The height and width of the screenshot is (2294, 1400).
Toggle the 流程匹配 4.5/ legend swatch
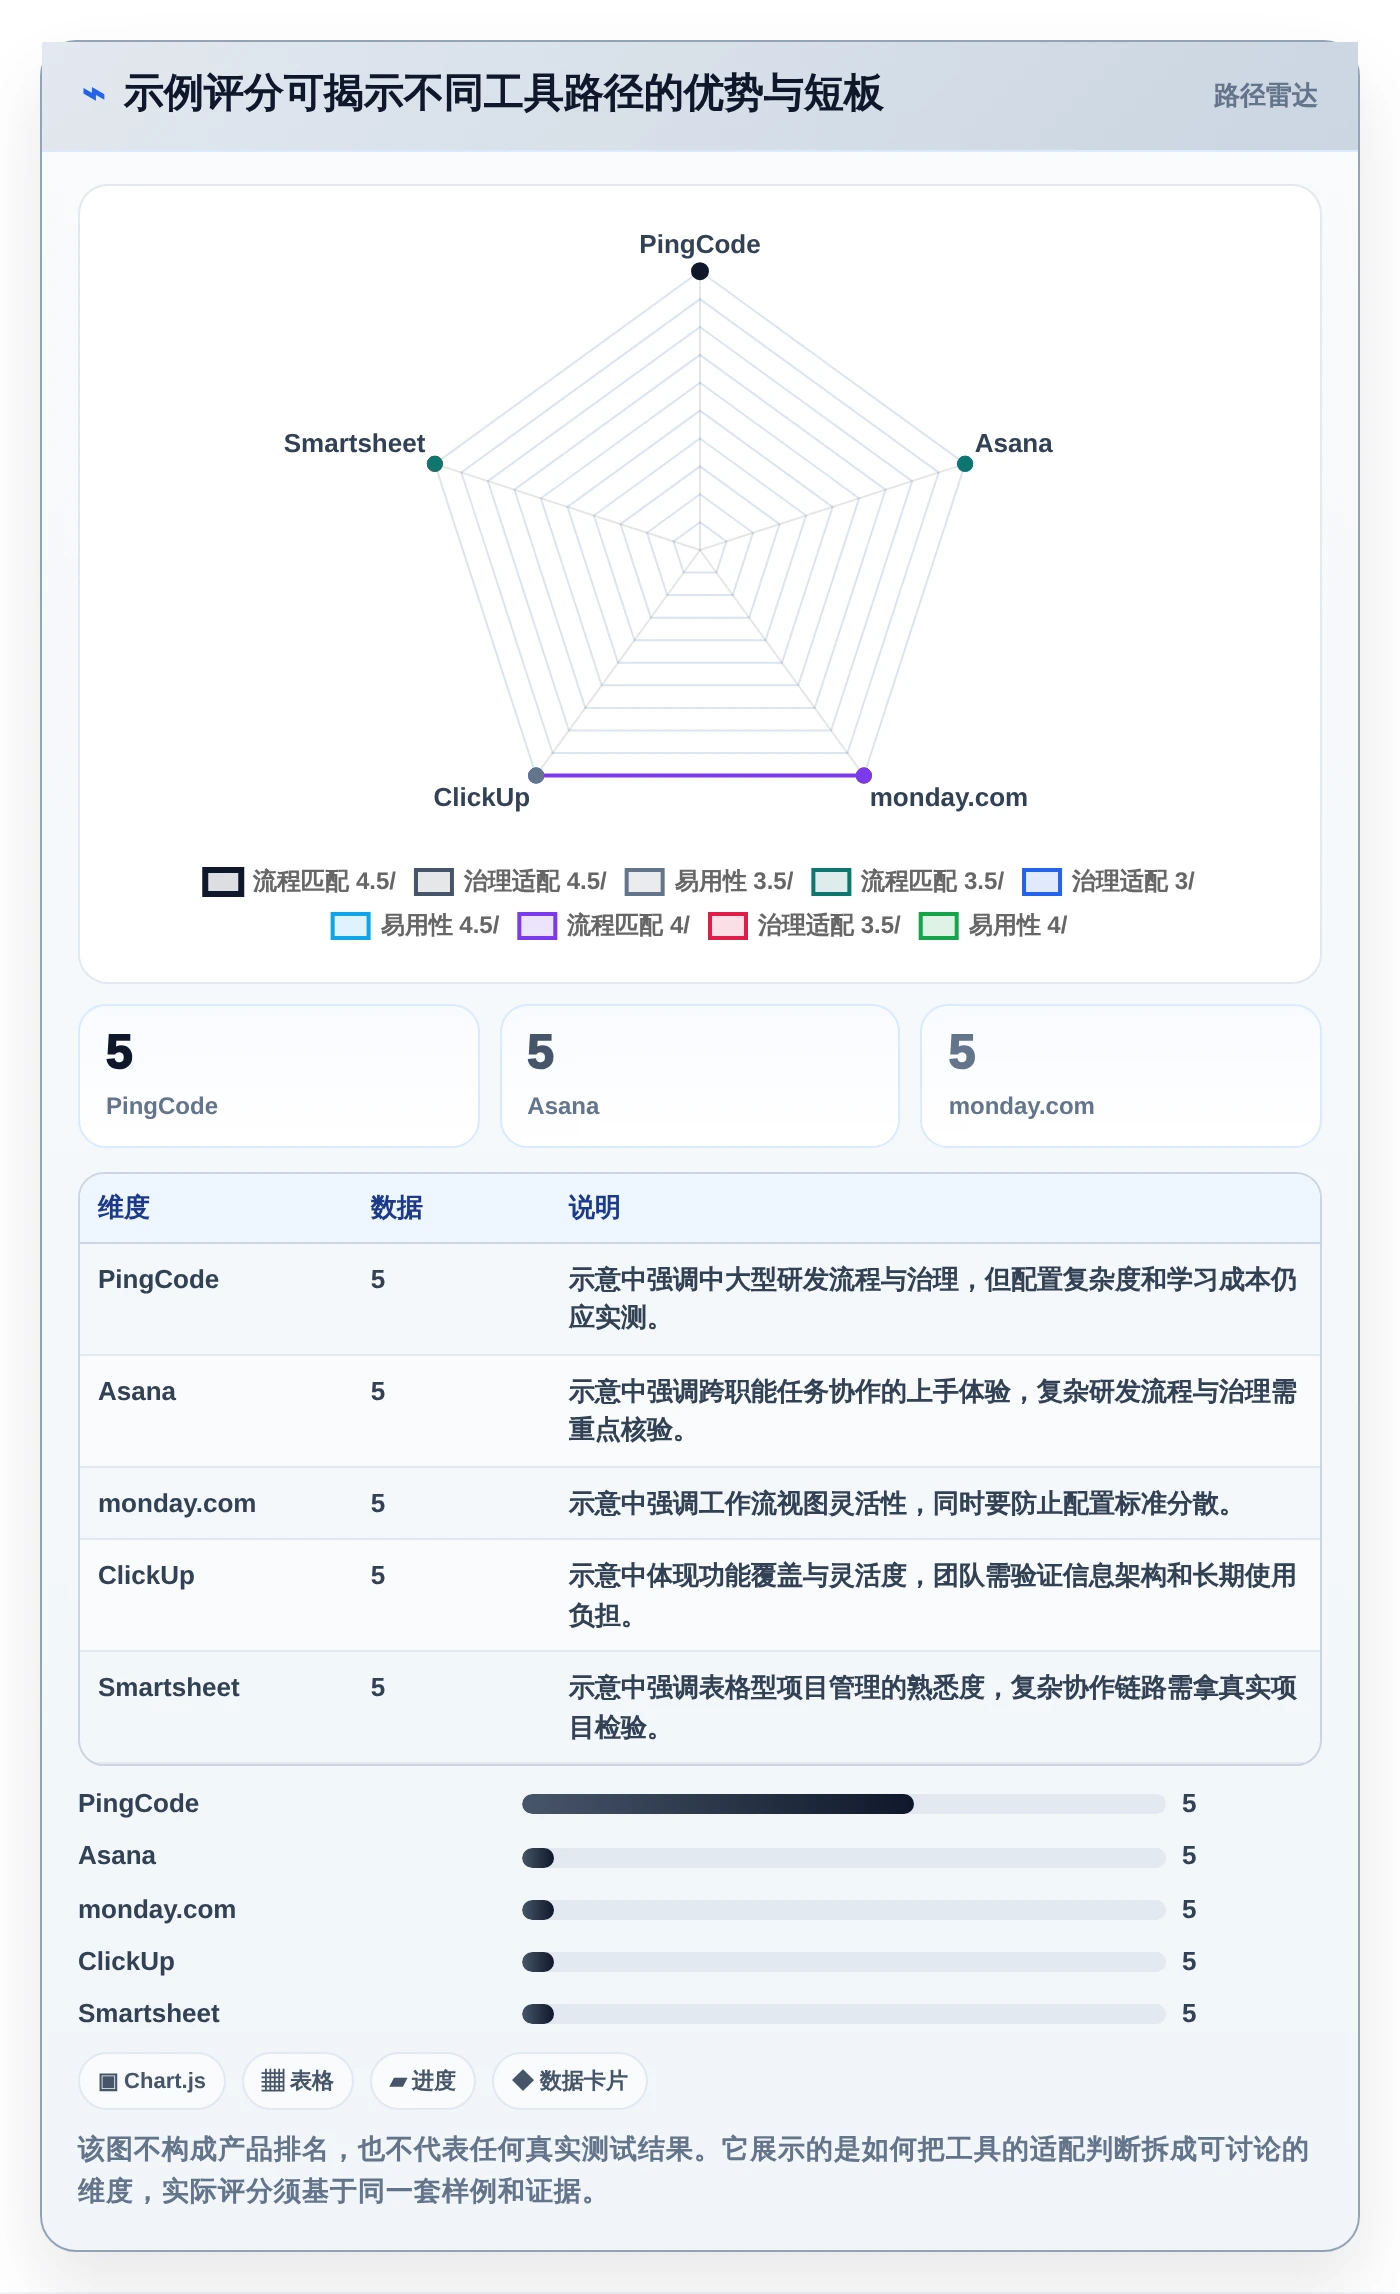point(223,881)
